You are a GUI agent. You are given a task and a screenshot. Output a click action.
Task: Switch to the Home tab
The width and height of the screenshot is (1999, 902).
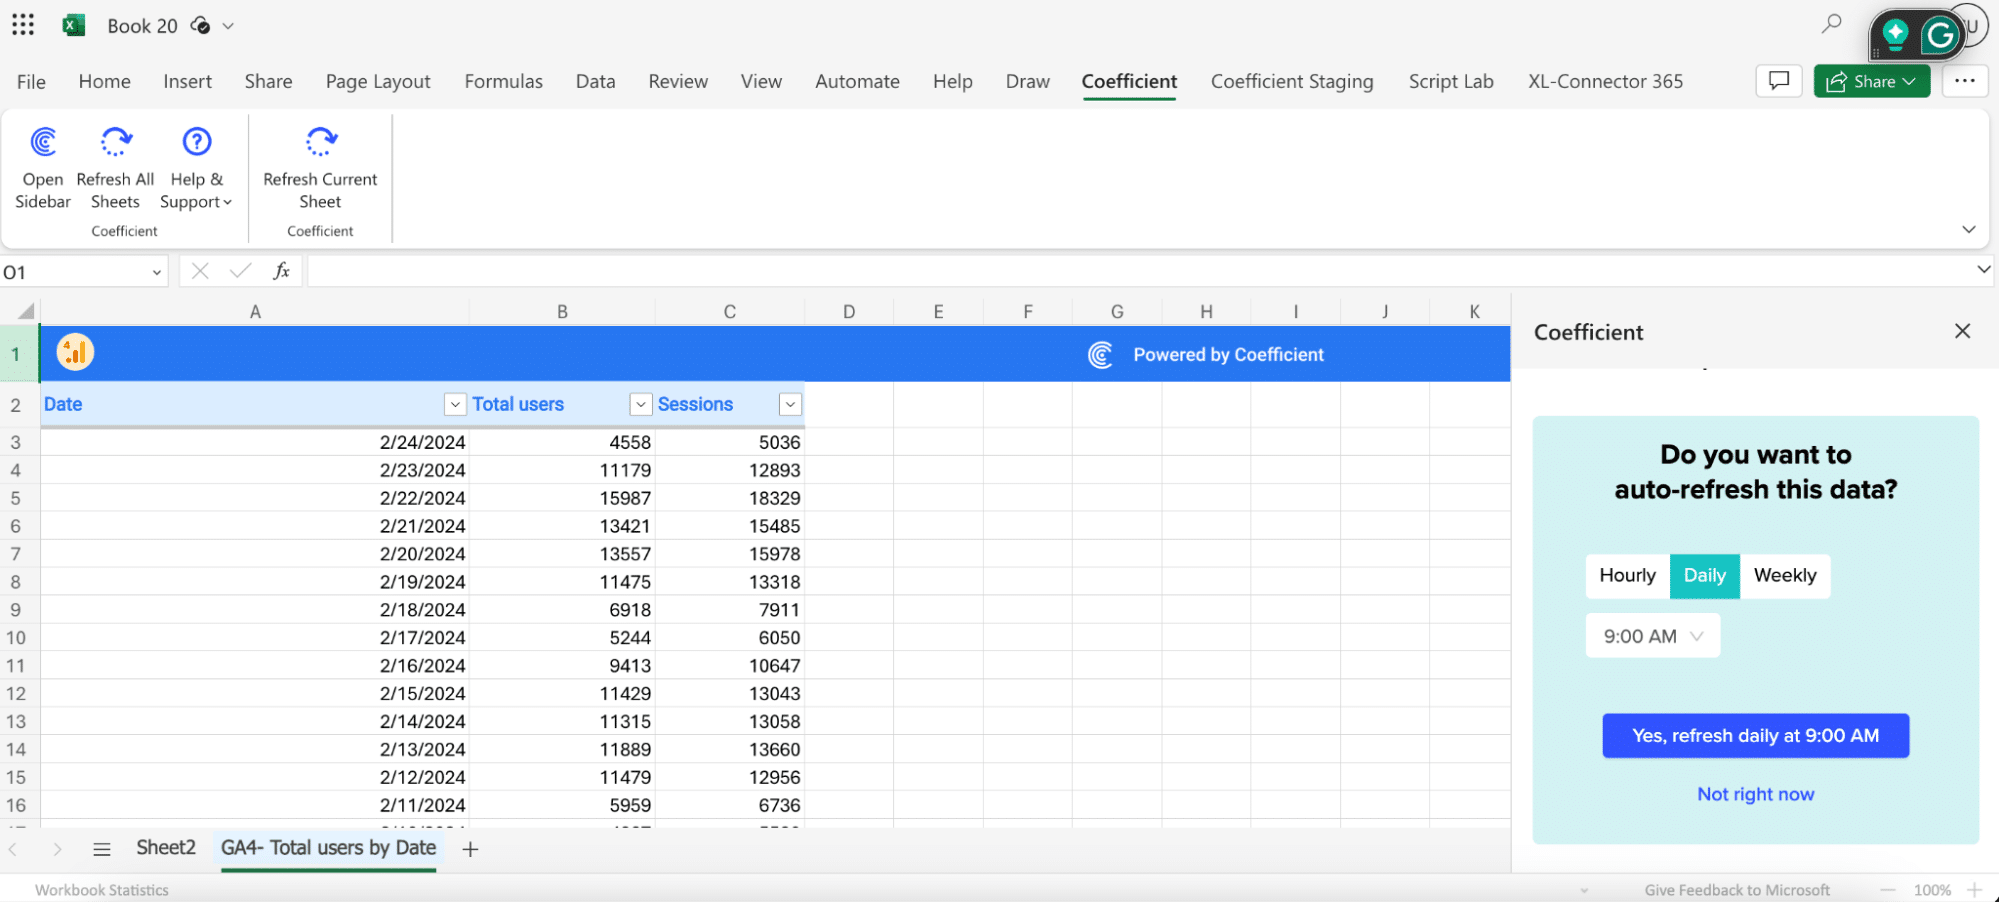point(104,82)
